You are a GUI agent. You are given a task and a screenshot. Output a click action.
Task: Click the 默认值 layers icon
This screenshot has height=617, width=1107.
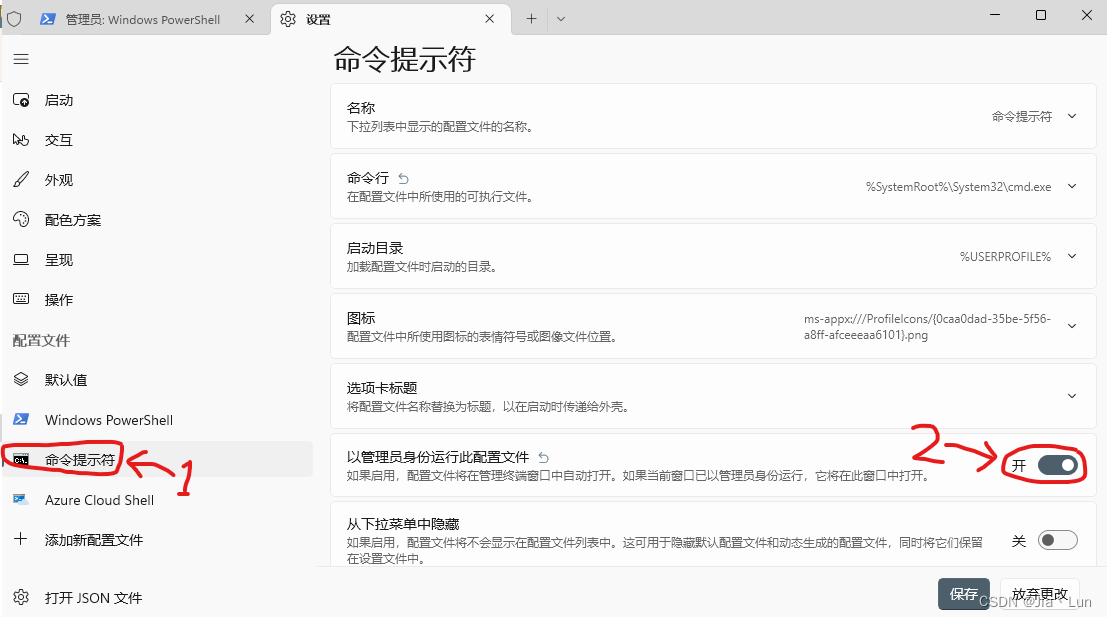point(21,379)
